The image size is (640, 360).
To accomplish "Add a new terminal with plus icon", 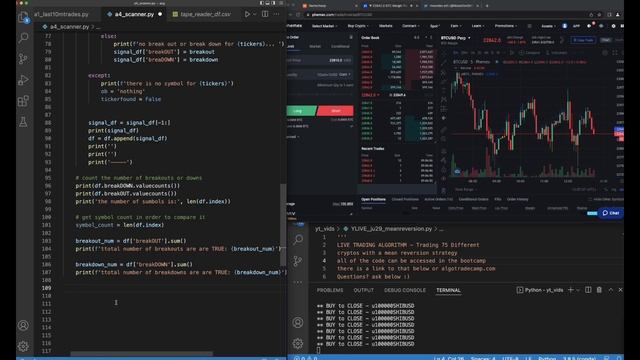I will tap(571, 290).
